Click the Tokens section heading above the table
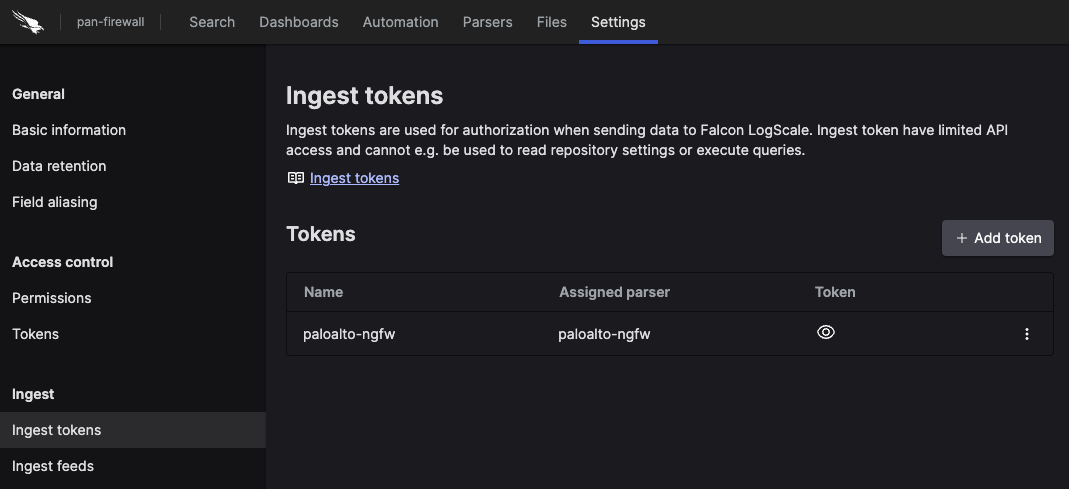This screenshot has height=489, width=1069. (x=320, y=234)
